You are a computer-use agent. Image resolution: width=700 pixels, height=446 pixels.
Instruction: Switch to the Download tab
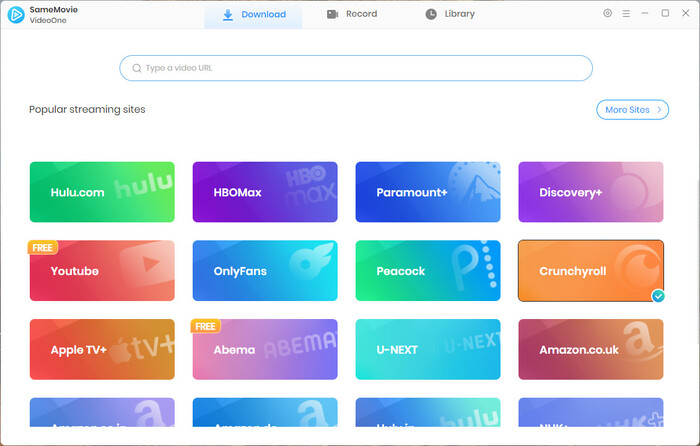point(254,14)
